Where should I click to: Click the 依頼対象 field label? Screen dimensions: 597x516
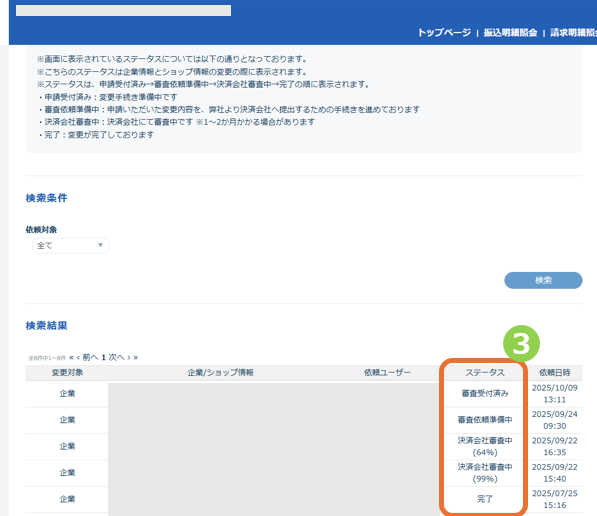coord(41,230)
